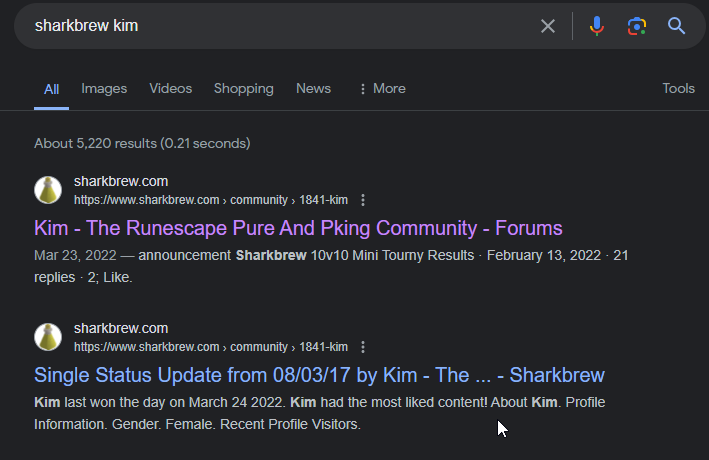Open the Tools filter options
Screen dimensions: 709x460
coord(678,88)
